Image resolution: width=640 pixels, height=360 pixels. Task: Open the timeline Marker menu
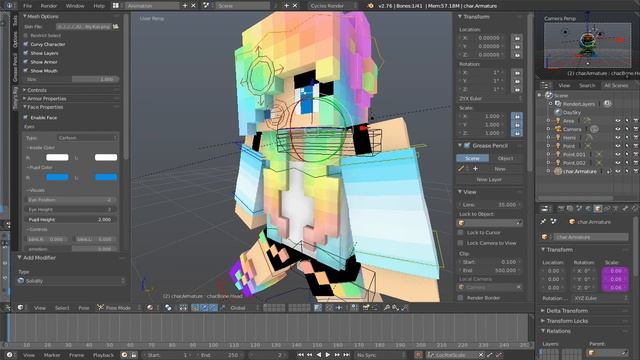point(52,355)
